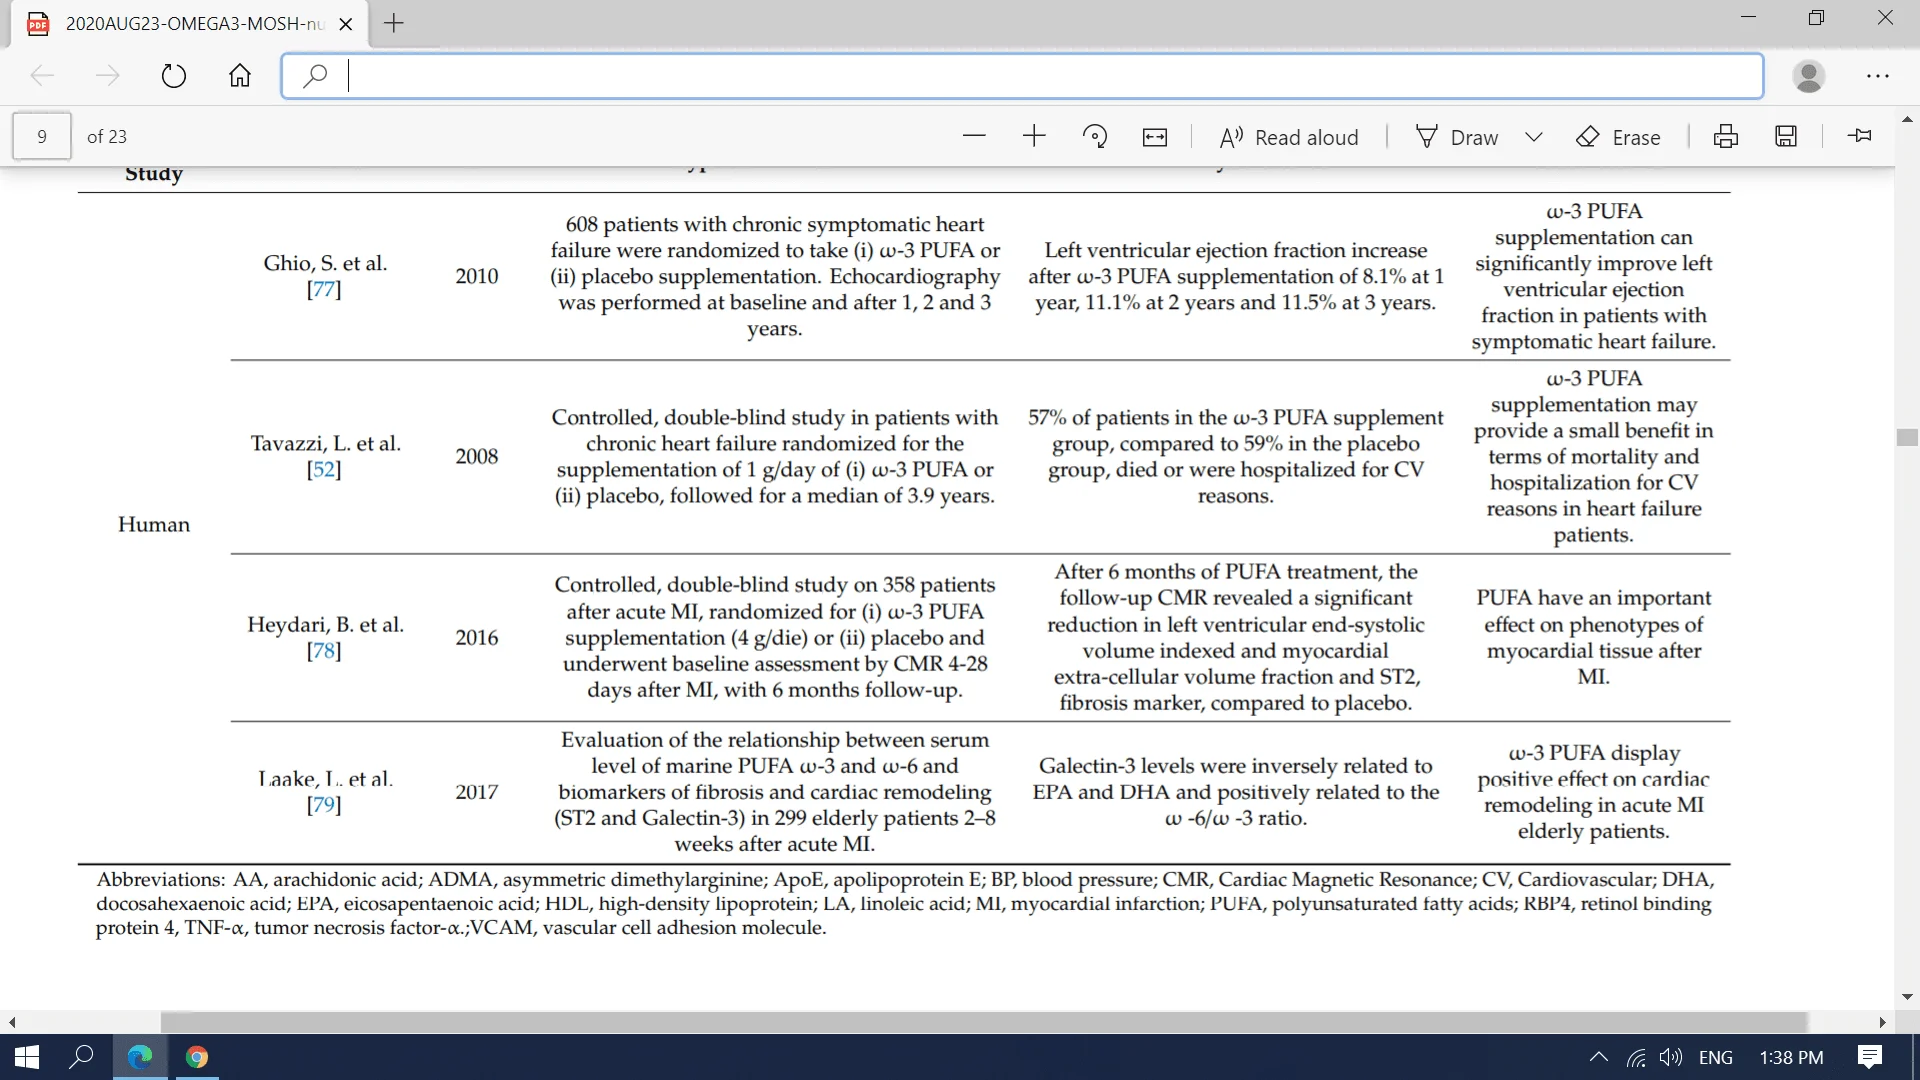This screenshot has width=1920, height=1080.
Task: Open the Windows Start menu
Action: pyautogui.click(x=27, y=1057)
